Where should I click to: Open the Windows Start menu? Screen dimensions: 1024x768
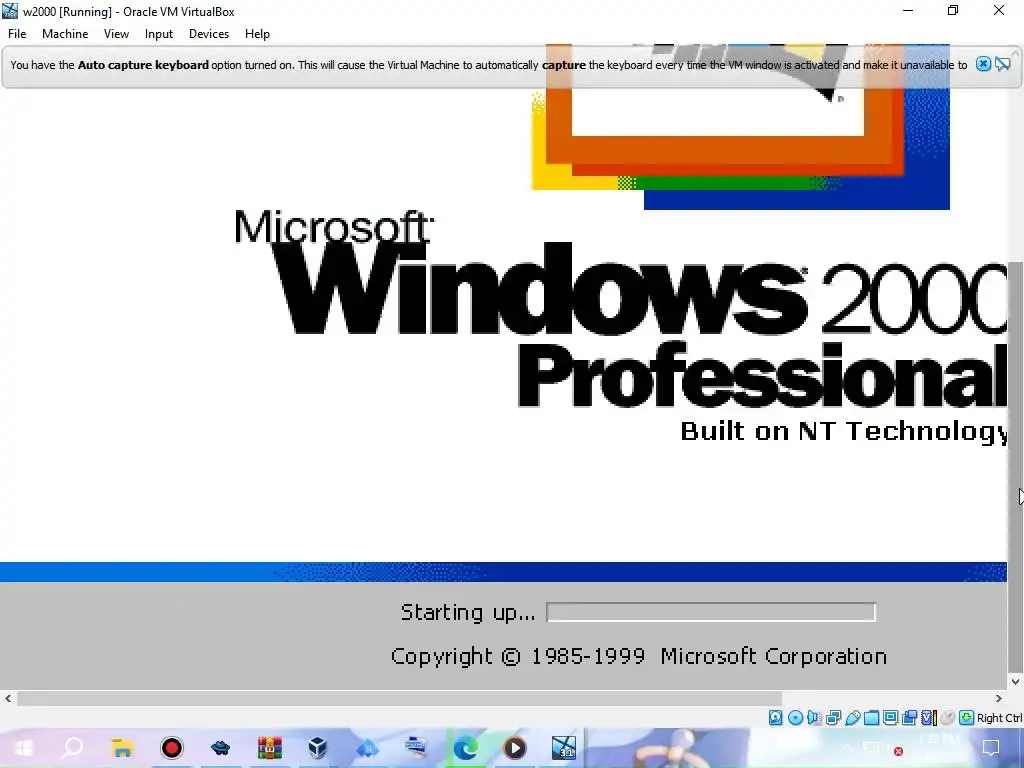click(24, 748)
